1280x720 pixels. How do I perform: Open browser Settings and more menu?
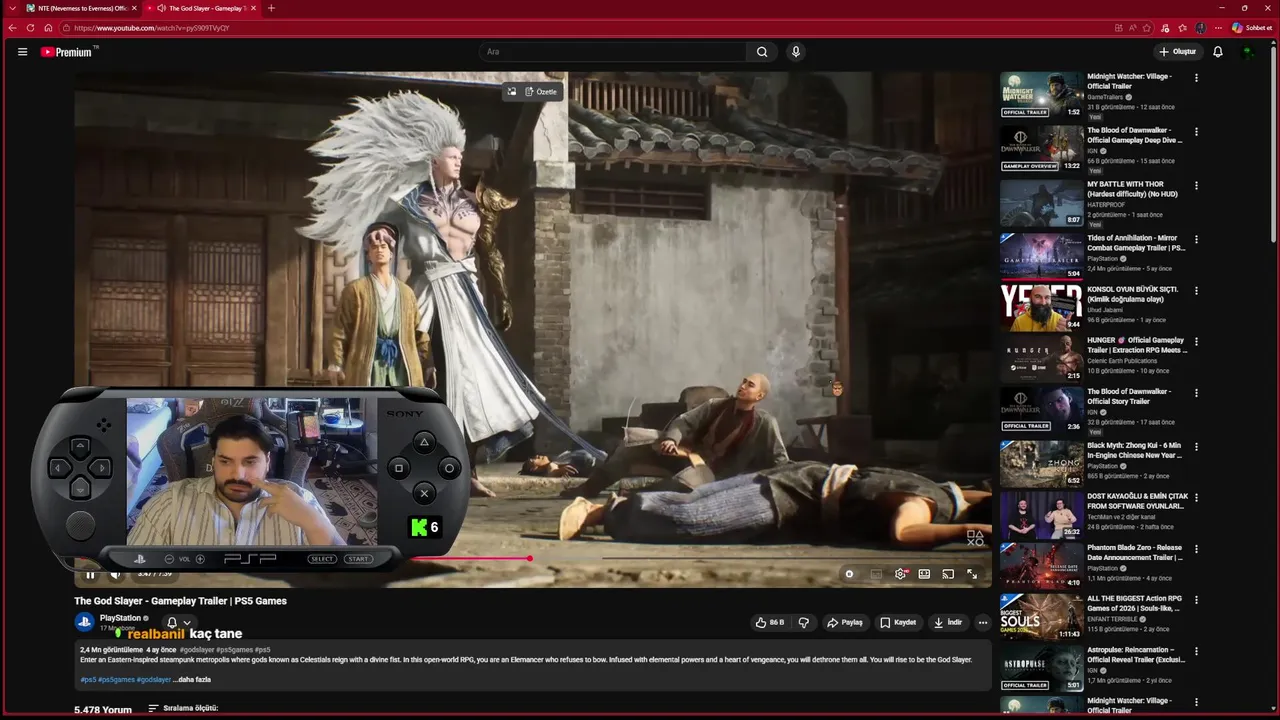tap(1218, 28)
